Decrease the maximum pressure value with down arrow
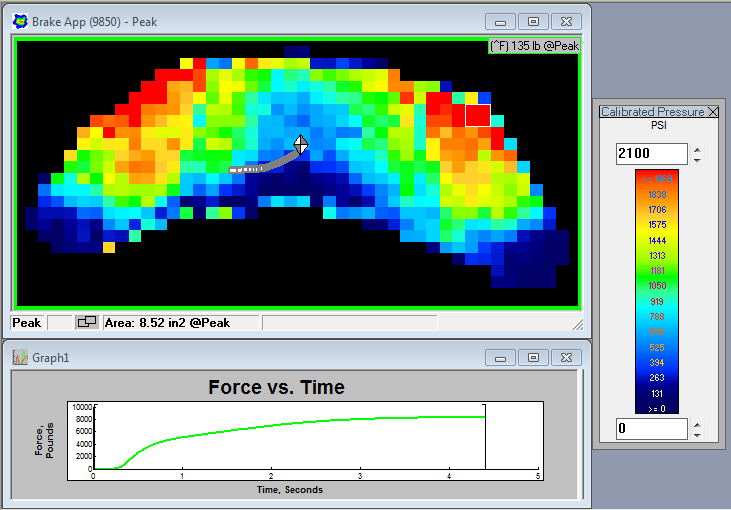The width and height of the screenshot is (731, 510). [x=697, y=159]
